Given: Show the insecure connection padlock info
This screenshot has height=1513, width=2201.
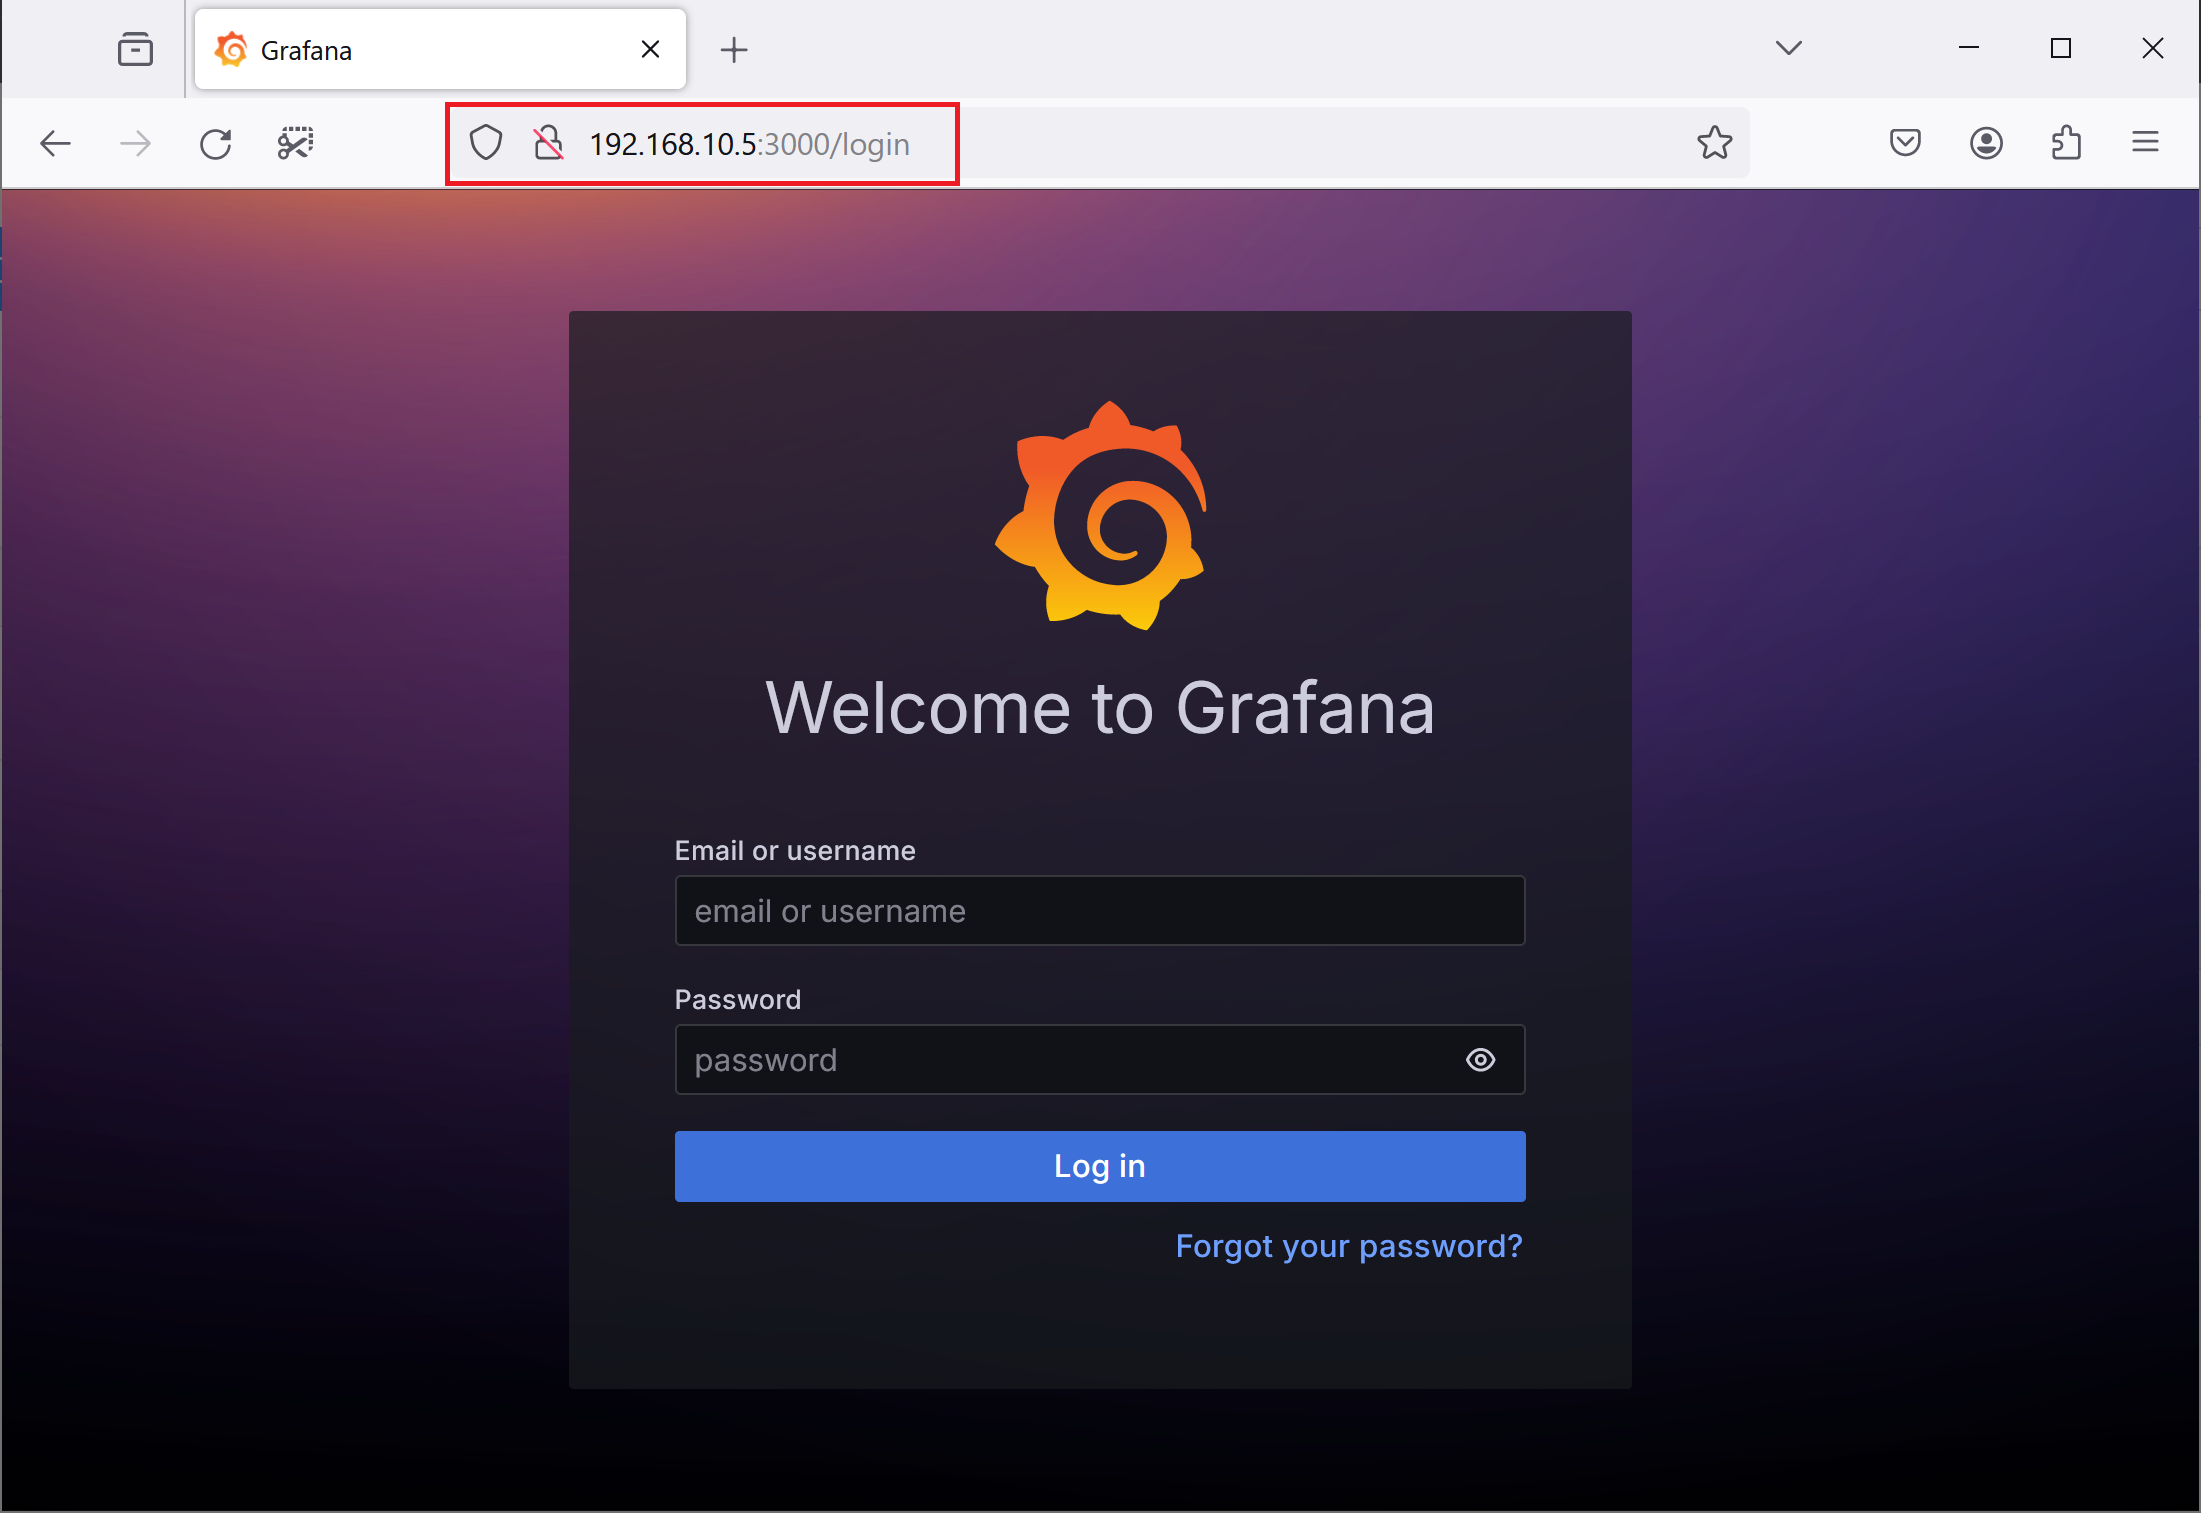Looking at the screenshot, I should [x=548, y=143].
